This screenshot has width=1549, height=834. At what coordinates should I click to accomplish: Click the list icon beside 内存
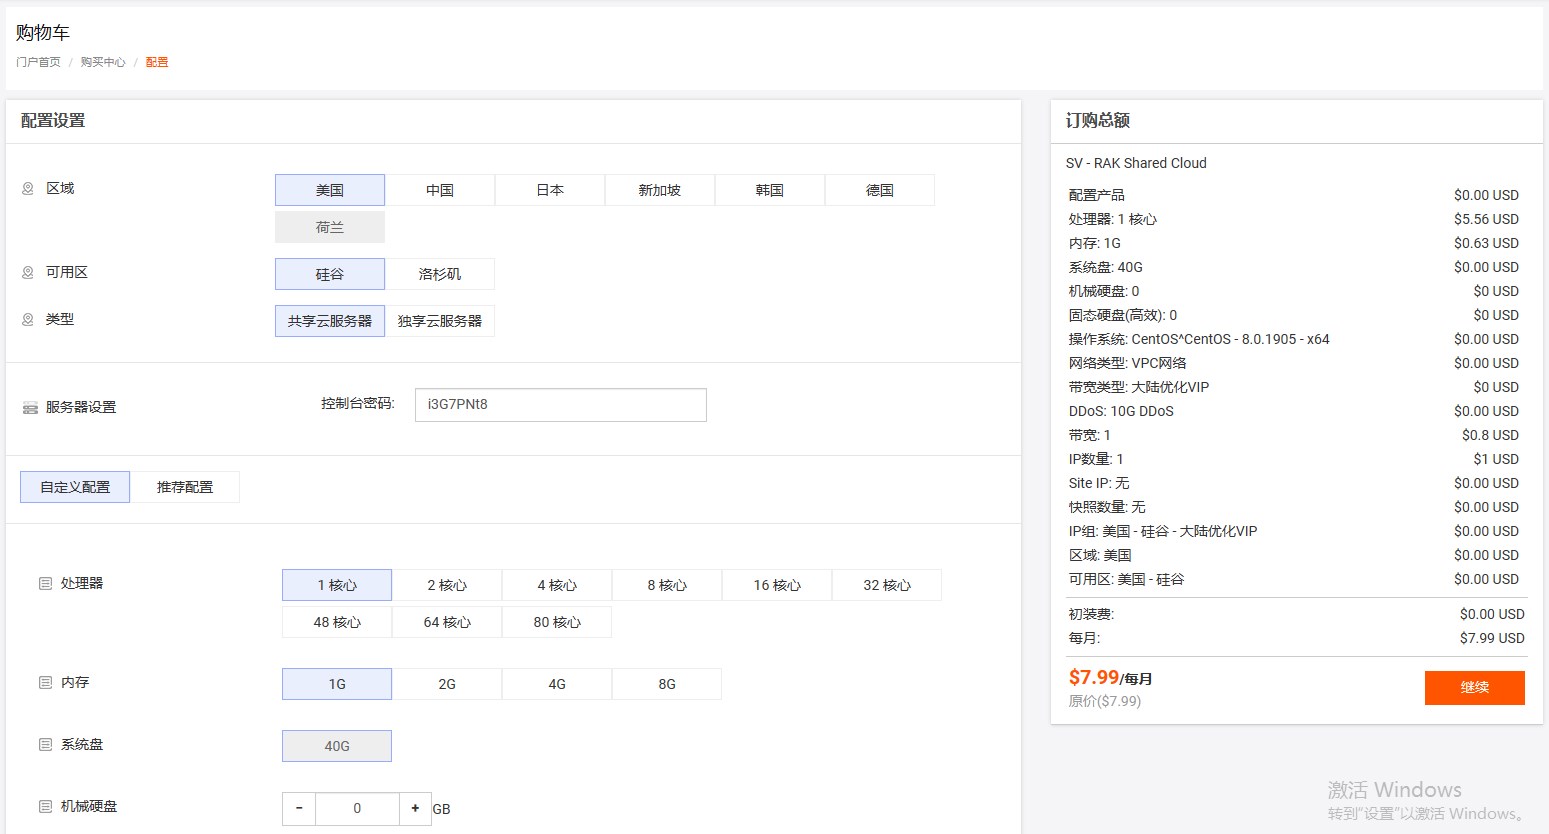[x=45, y=683]
